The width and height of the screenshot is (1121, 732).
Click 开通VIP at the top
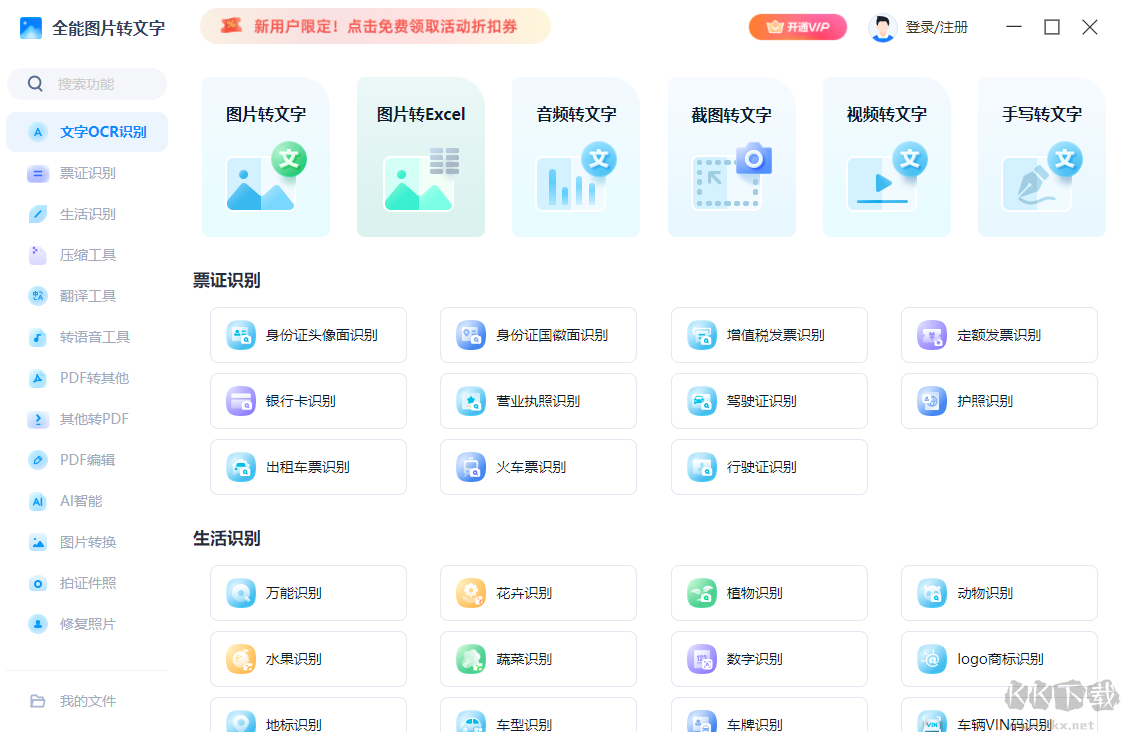pos(797,27)
